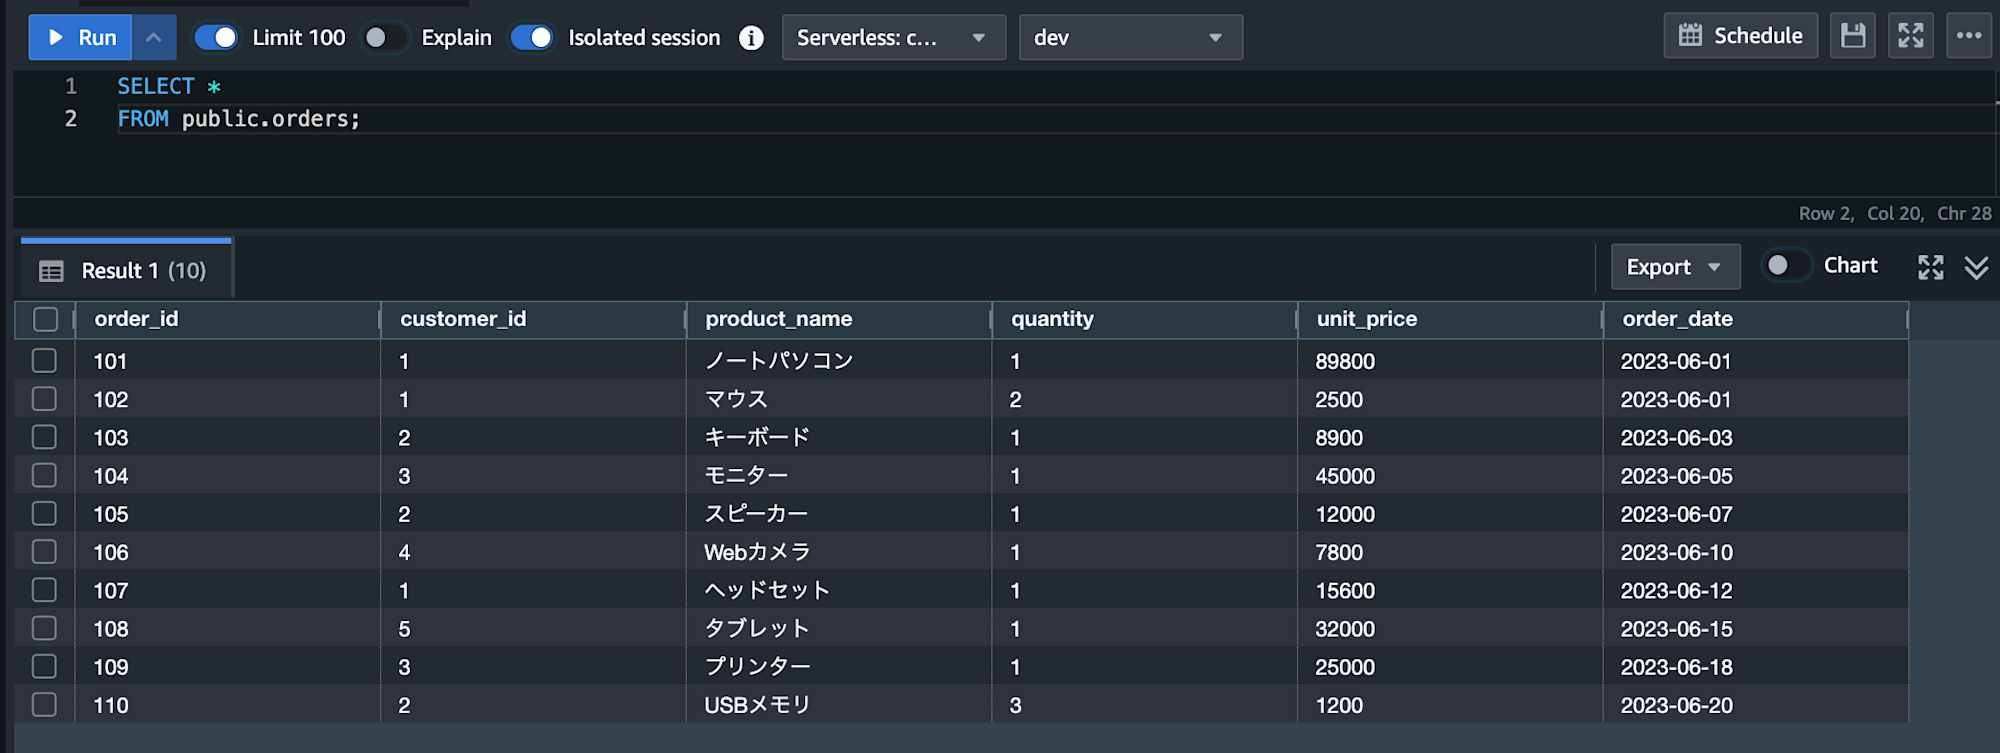Click the unit_price column header
2000x753 pixels.
pyautogui.click(x=1366, y=319)
